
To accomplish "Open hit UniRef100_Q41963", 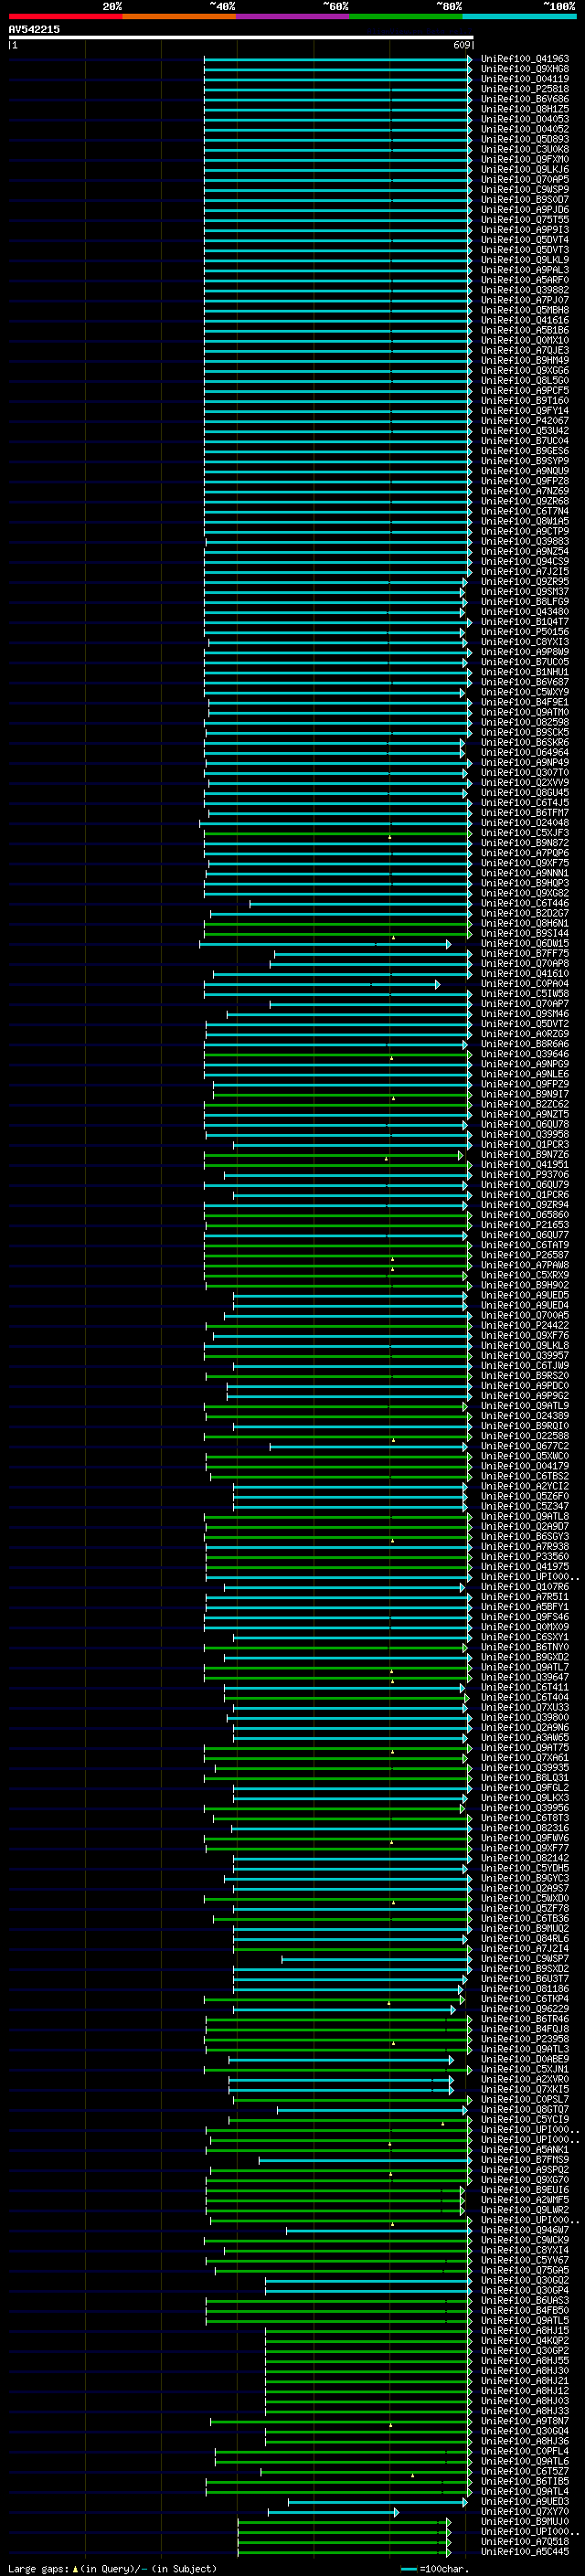I will tap(525, 59).
